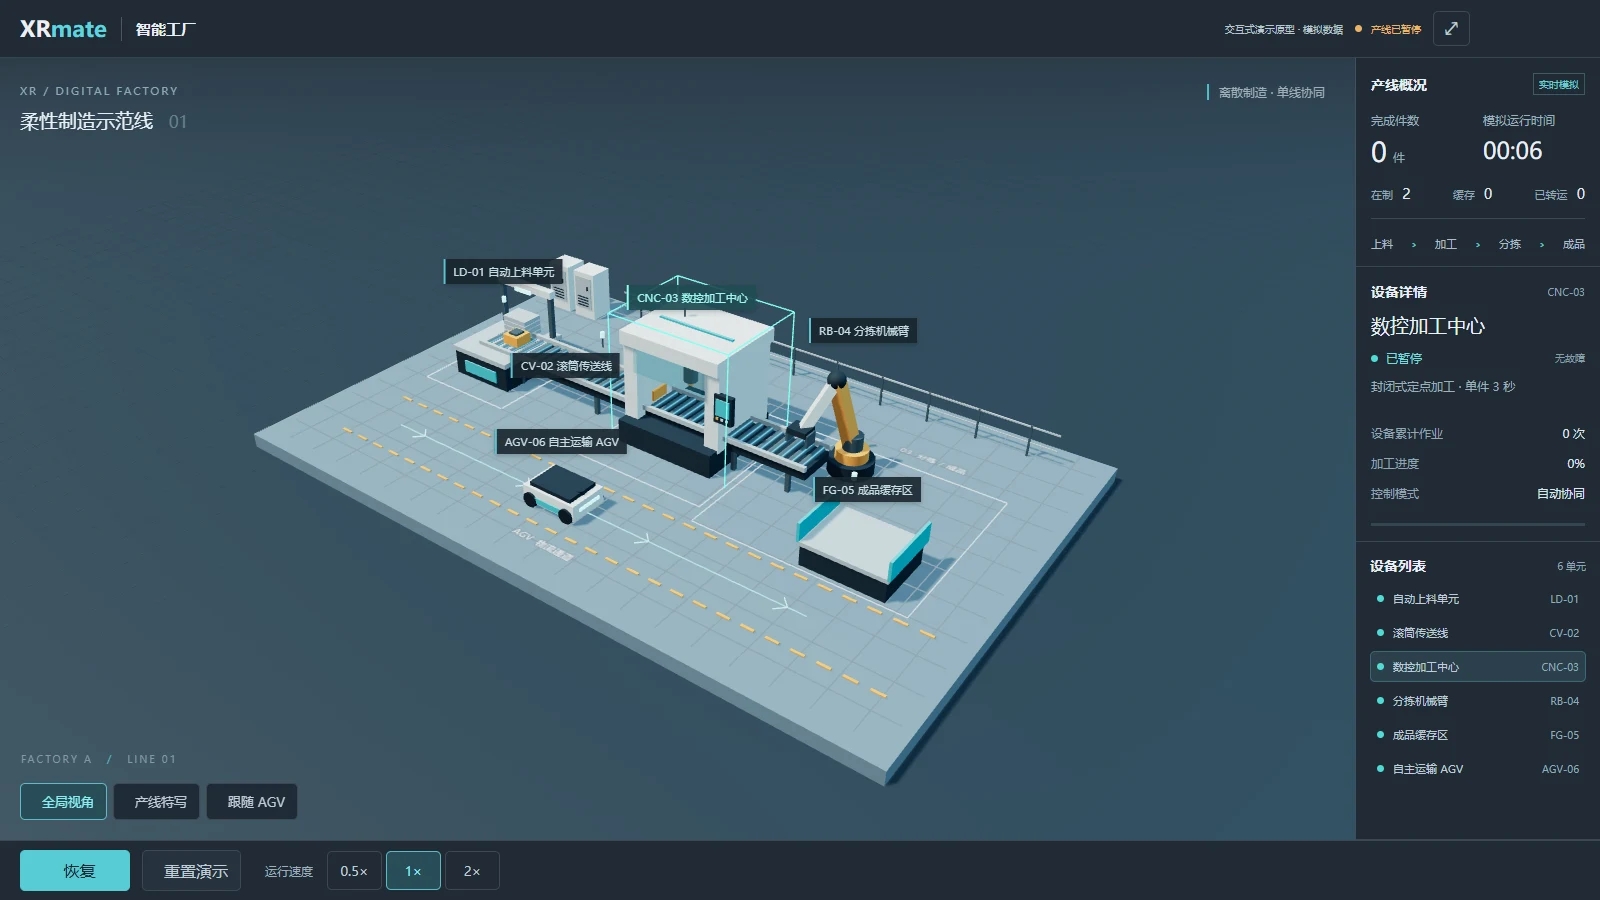Select 成品缓存区 FG-05 in device list
The height and width of the screenshot is (900, 1600).
coord(1477,735)
